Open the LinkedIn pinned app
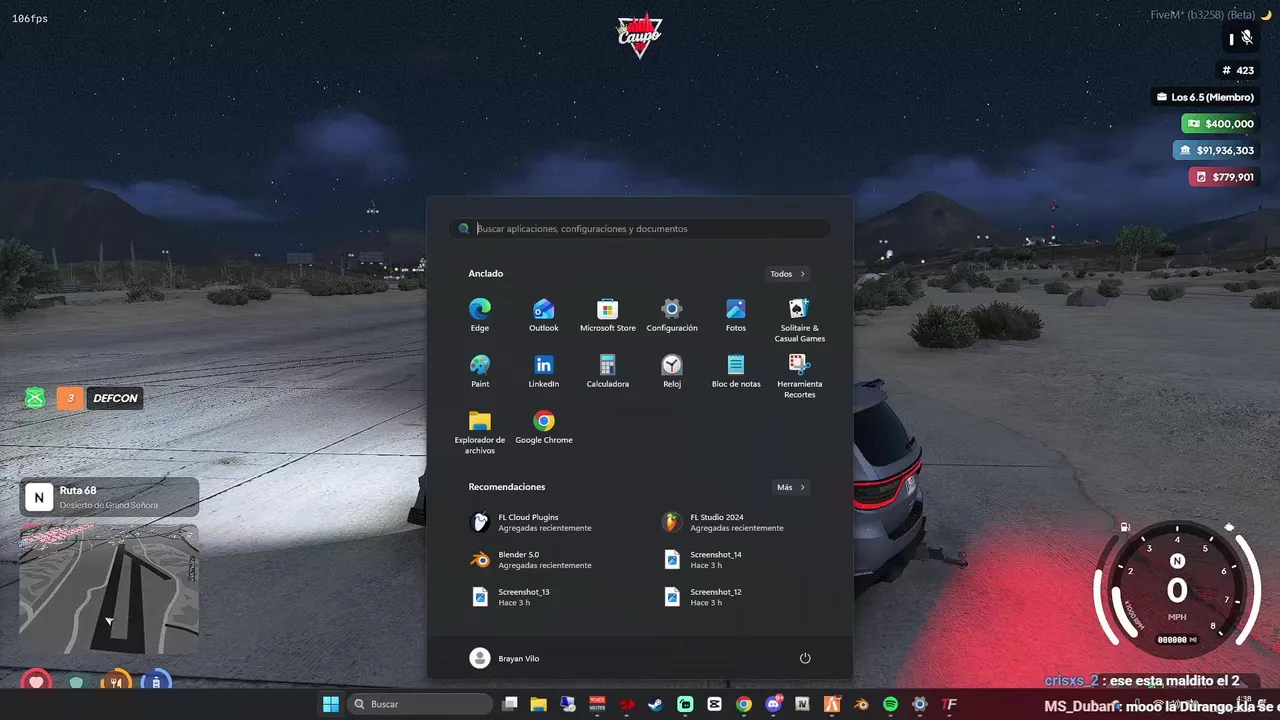 [544, 370]
